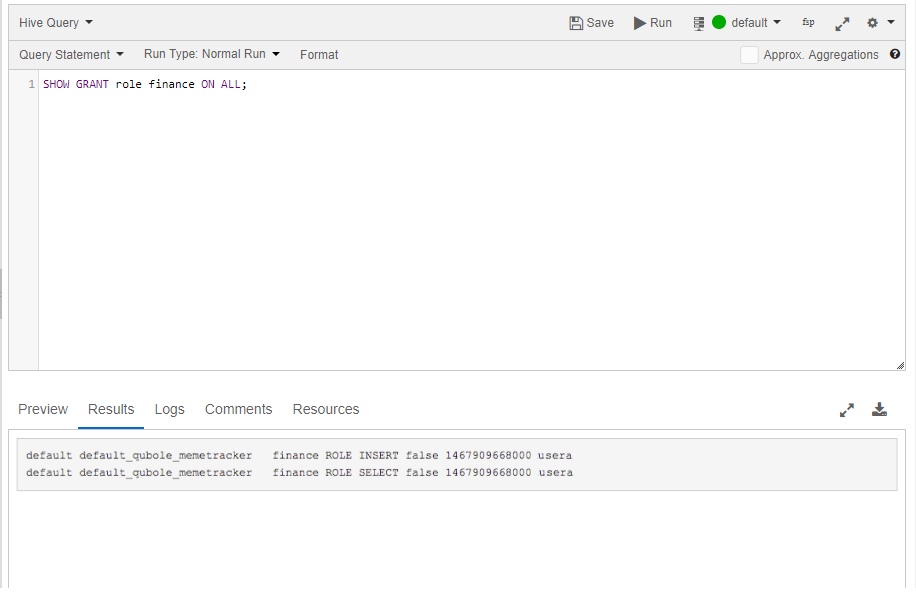Open the Query Statement dropdown
Image resolution: width=916 pixels, height=607 pixels.
coord(71,54)
